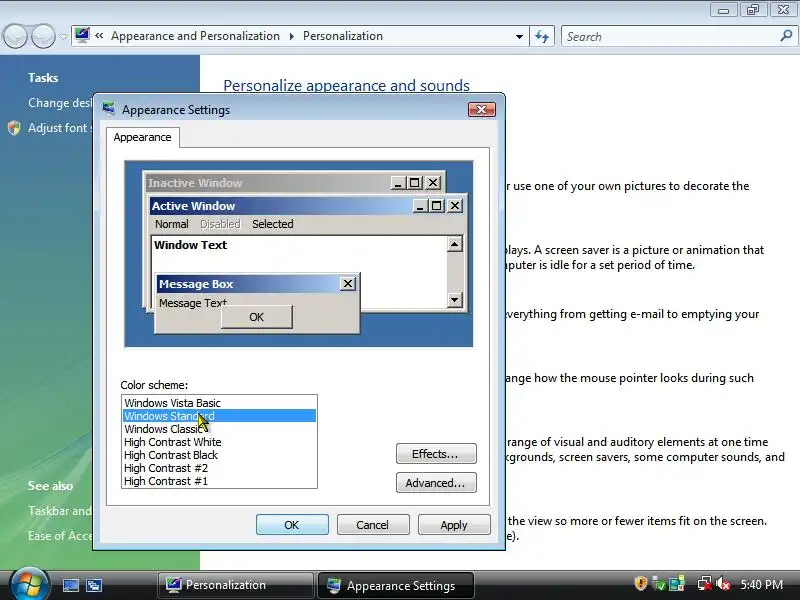The height and width of the screenshot is (600, 800).
Task: Open Taskbar and Start Menu link
Action: coord(60,511)
